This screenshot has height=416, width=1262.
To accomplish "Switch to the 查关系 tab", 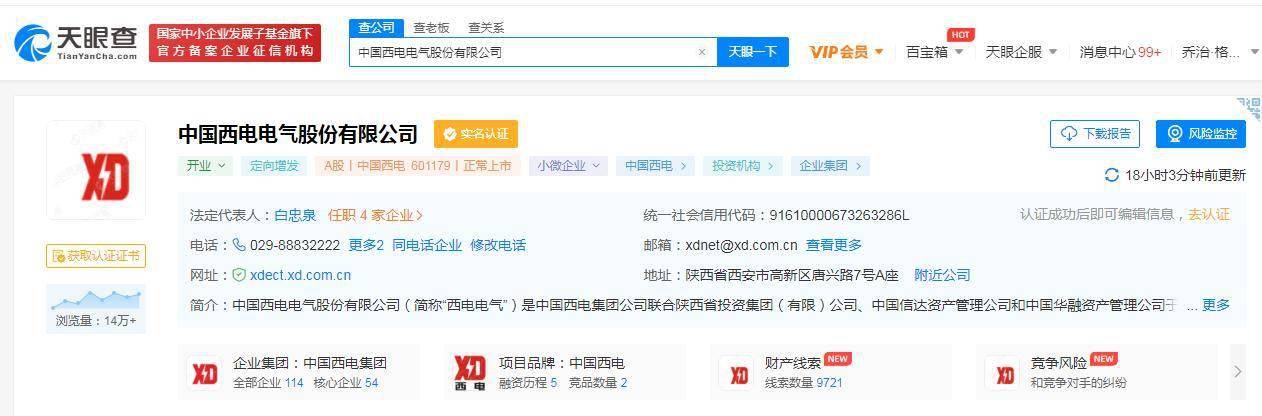I will pyautogui.click(x=486, y=28).
